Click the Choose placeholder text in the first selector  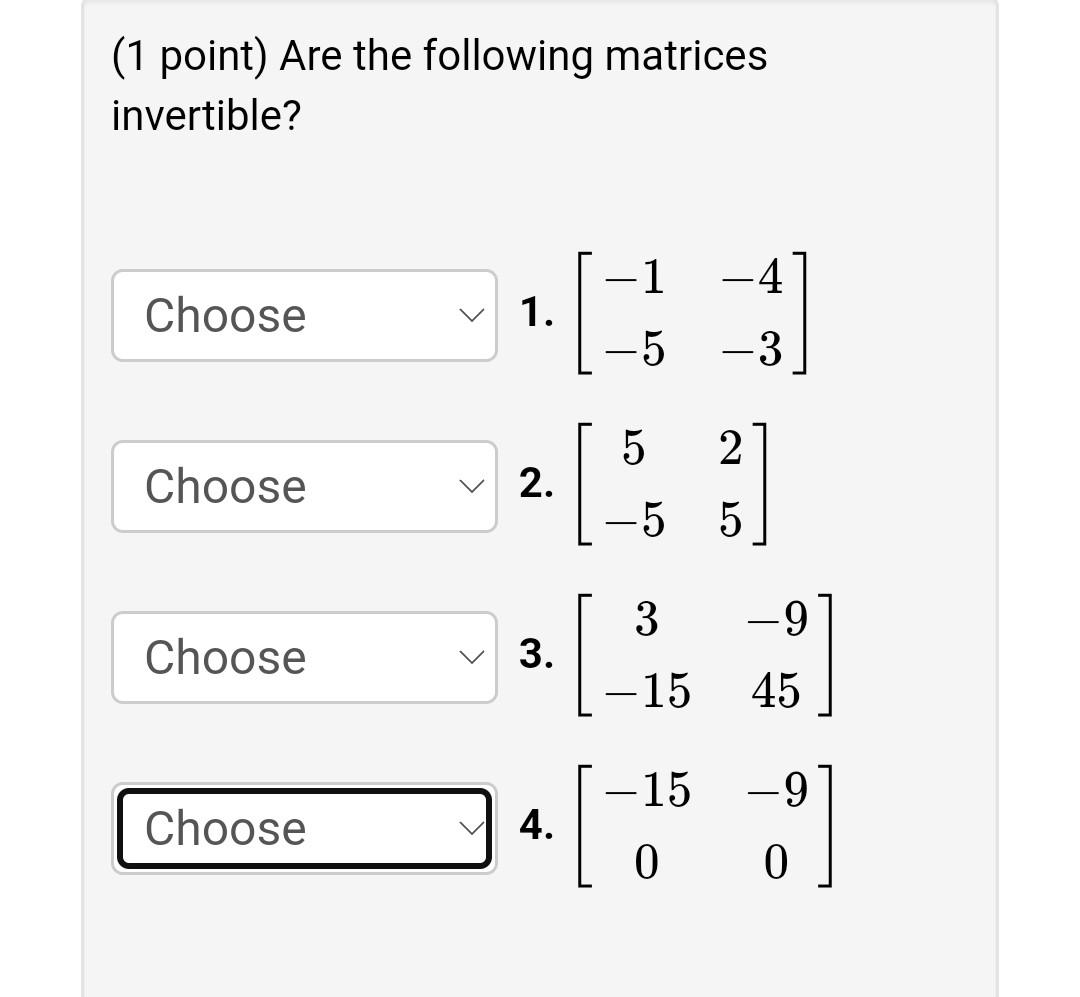click(x=224, y=315)
